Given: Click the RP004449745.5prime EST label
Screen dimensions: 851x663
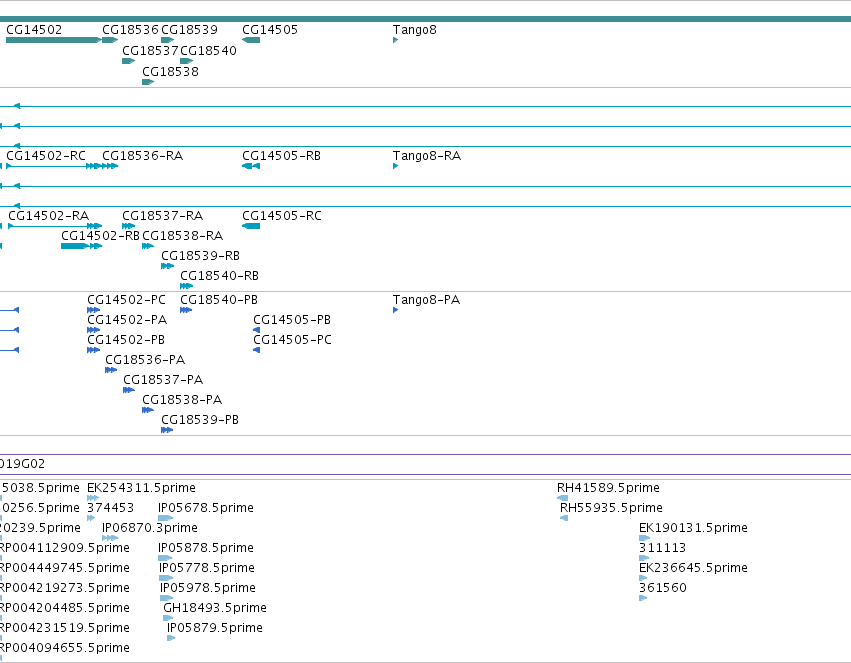Looking at the screenshot, I should [65, 569].
